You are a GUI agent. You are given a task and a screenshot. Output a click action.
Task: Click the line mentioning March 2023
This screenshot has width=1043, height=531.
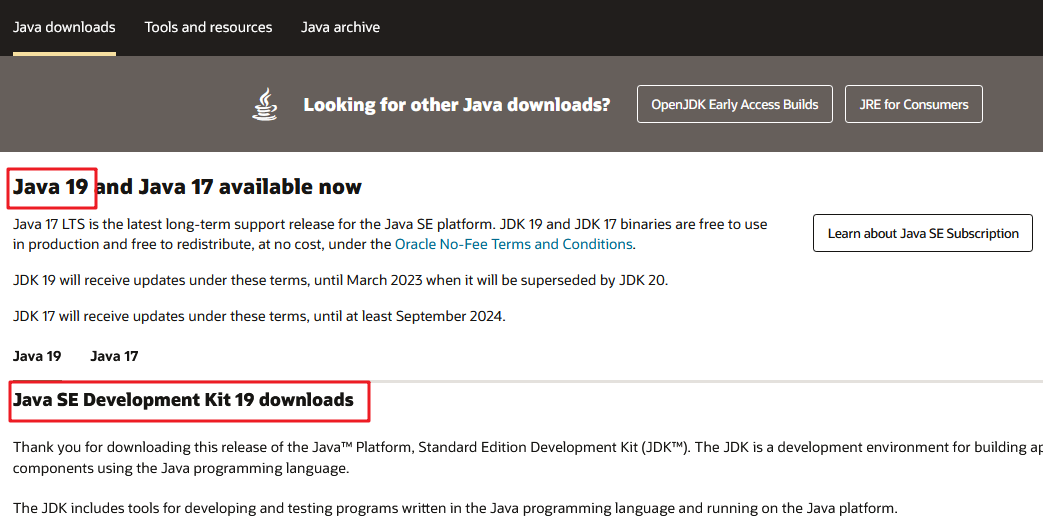click(340, 280)
